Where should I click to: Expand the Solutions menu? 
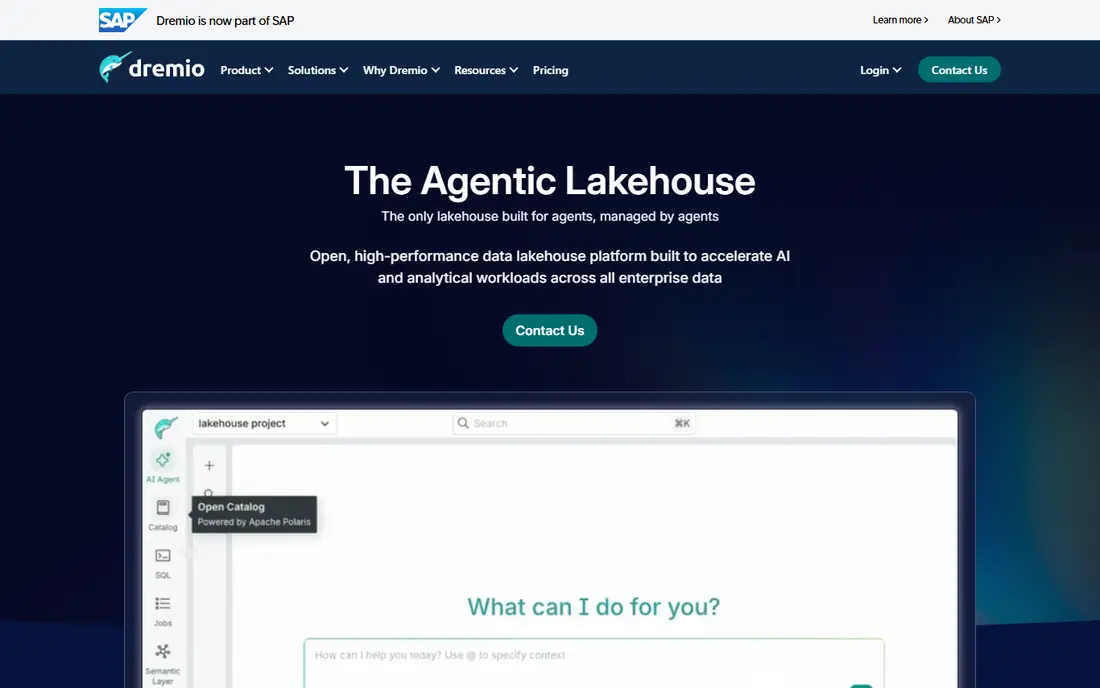(x=318, y=70)
